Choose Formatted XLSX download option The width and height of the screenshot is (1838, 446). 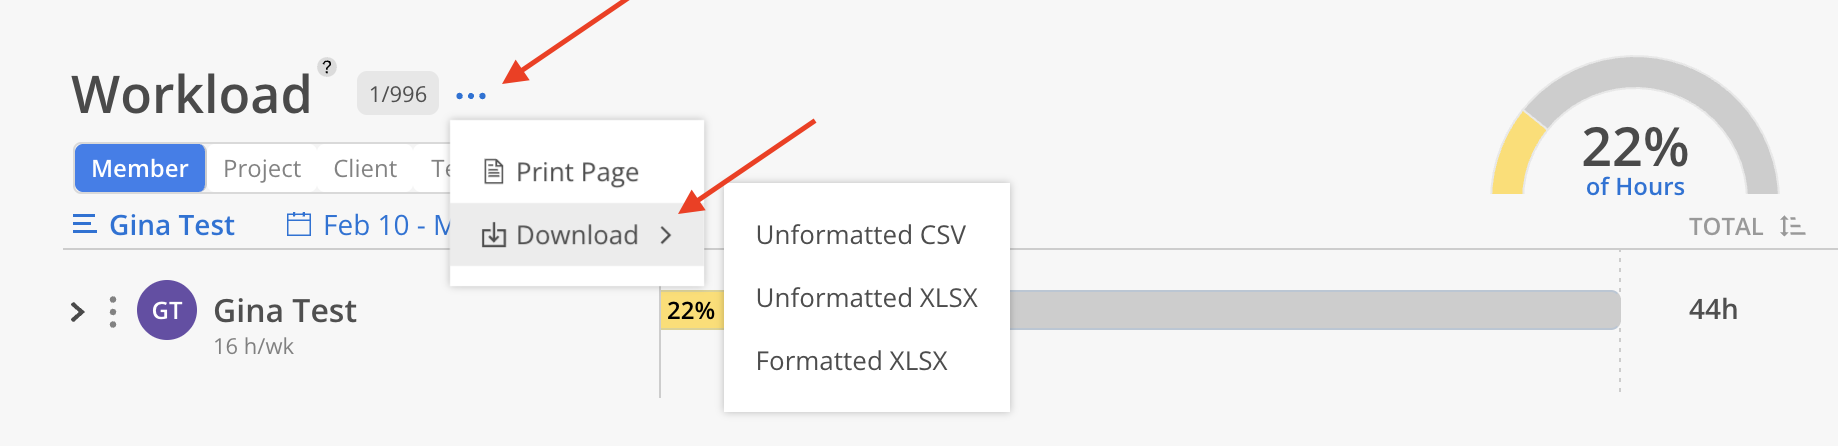point(851,361)
